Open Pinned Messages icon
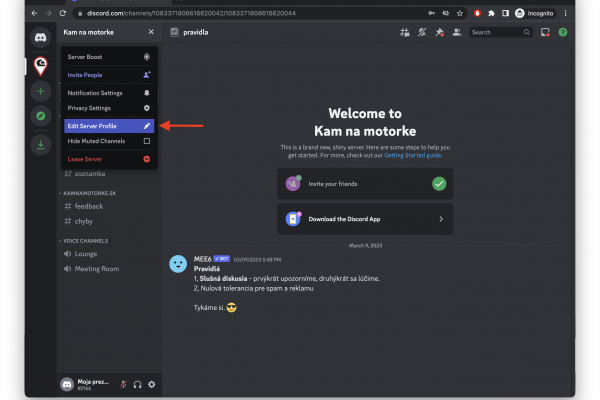Screen dimensions: 600x400 click(439, 33)
